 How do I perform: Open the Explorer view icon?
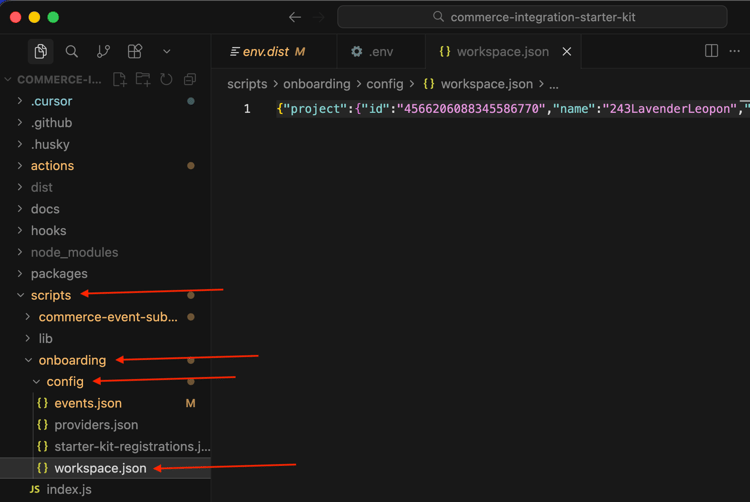pos(41,51)
